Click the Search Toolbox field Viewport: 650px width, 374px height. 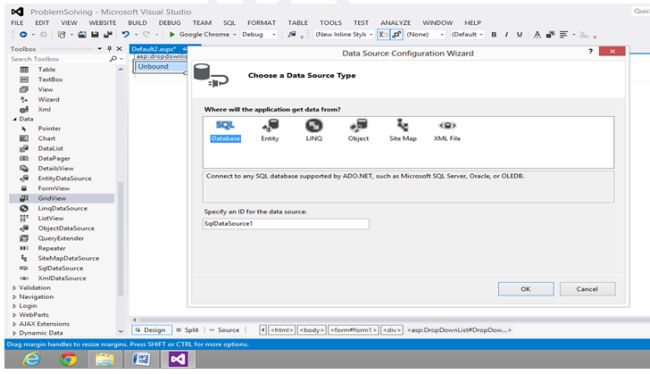[x=58, y=59]
